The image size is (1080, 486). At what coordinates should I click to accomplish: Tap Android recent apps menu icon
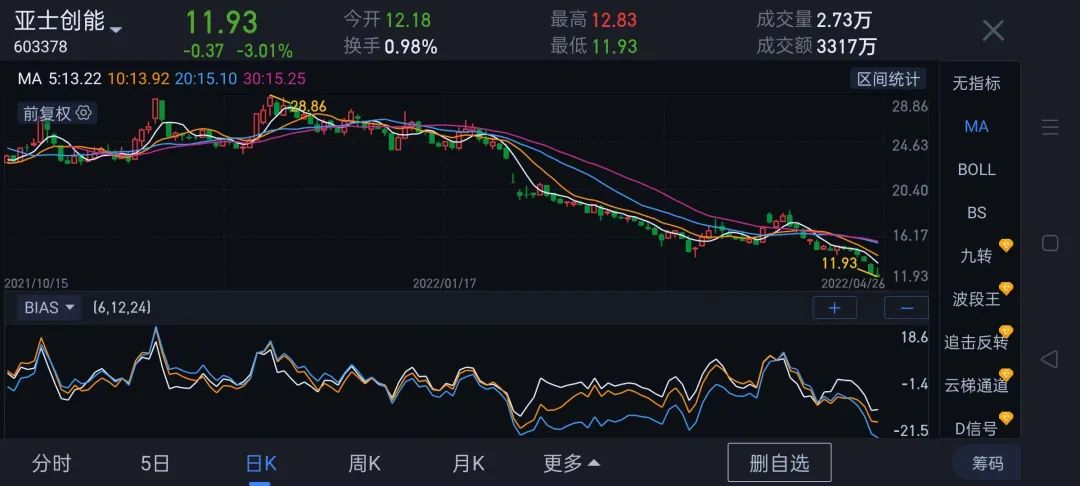coord(1050,127)
